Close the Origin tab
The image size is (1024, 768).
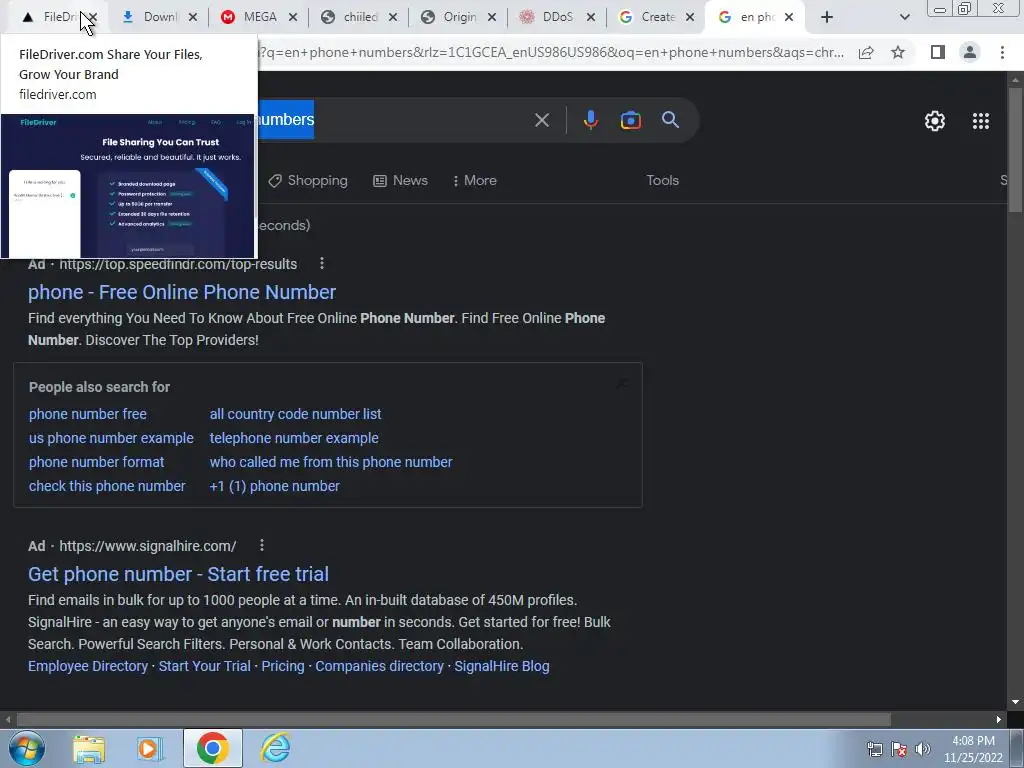click(492, 18)
